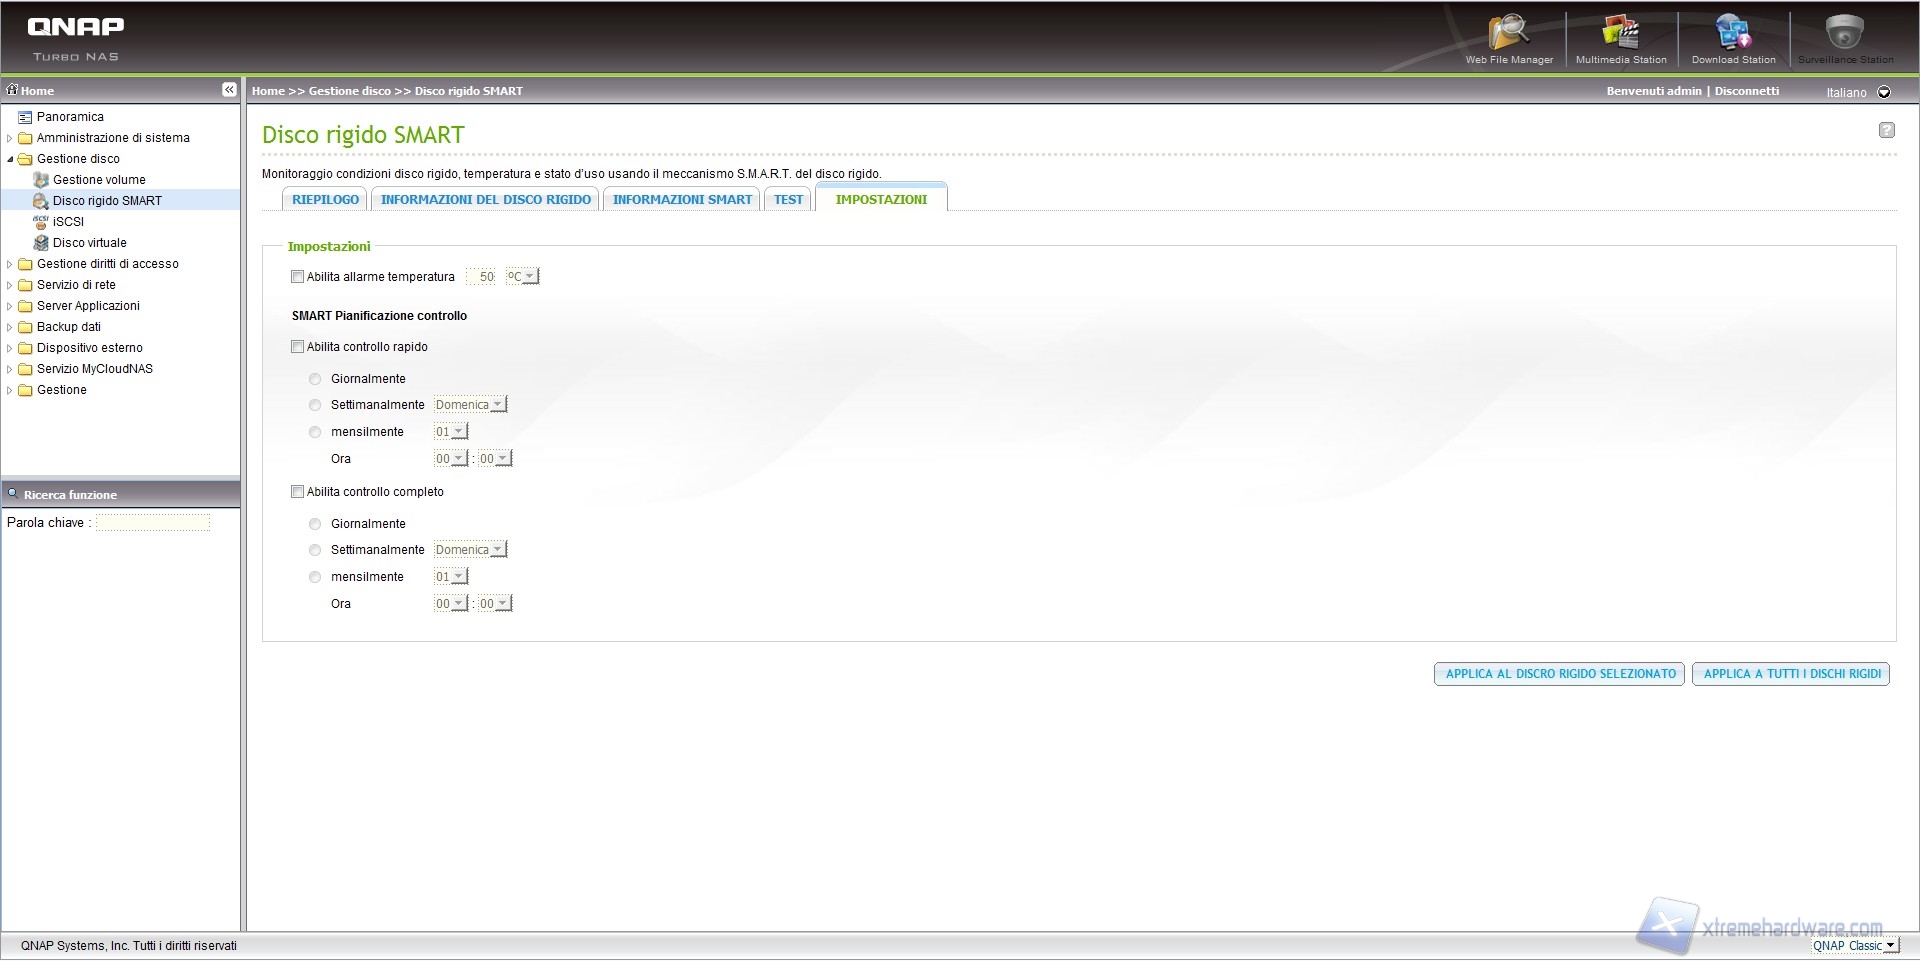The height and width of the screenshot is (961, 1920).
Task: Launch the Multimedia Station icon
Action: pyautogui.click(x=1620, y=33)
